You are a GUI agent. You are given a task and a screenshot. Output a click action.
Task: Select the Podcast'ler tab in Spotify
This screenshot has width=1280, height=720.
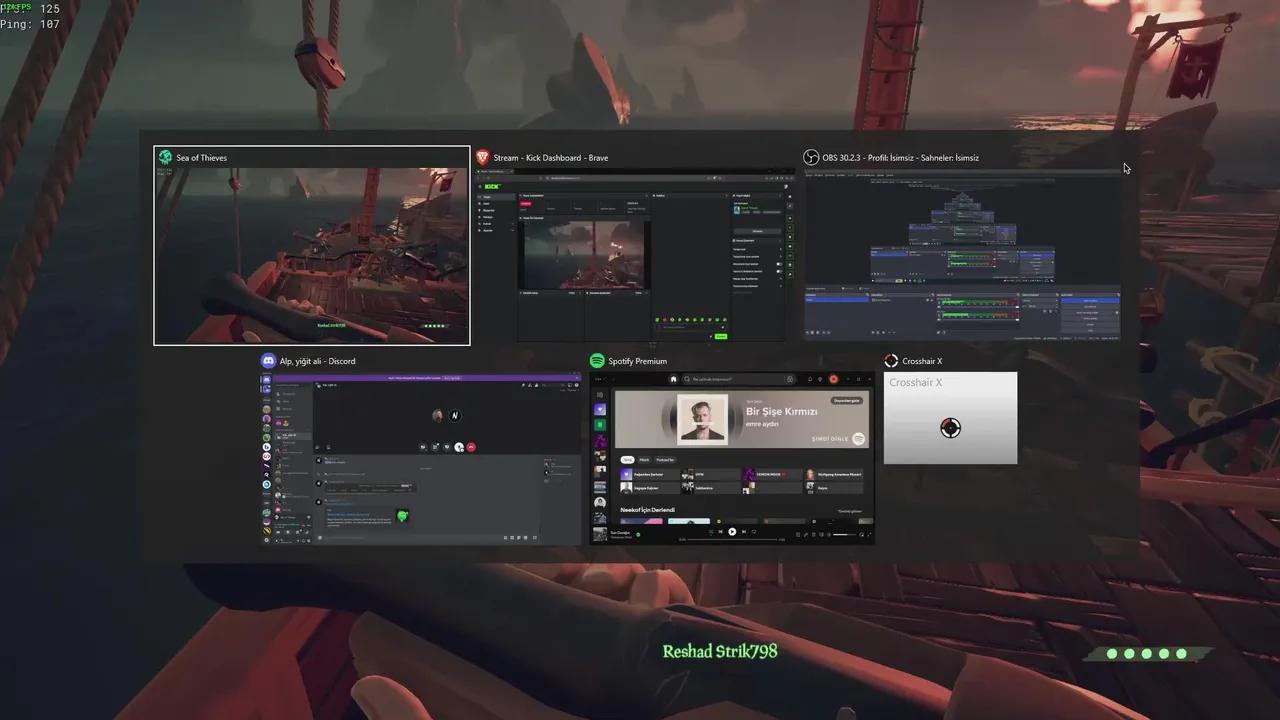coord(665,460)
